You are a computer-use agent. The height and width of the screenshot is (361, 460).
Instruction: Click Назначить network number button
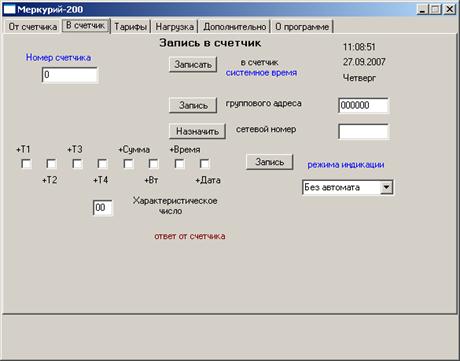click(197, 131)
